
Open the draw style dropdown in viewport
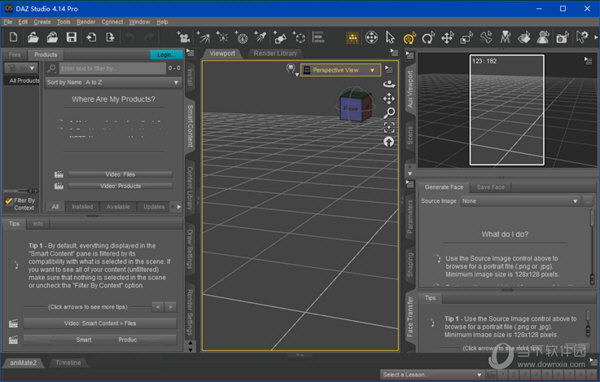[292, 69]
